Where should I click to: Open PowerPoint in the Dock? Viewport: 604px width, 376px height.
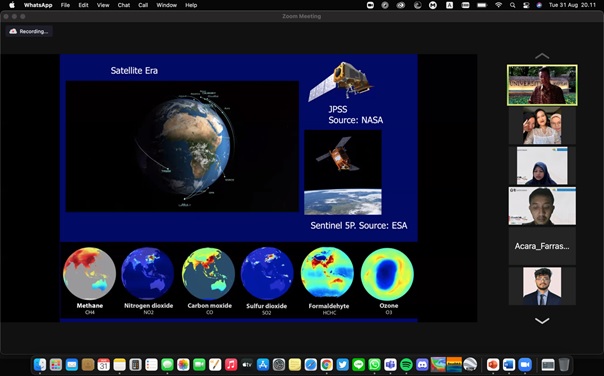point(493,364)
